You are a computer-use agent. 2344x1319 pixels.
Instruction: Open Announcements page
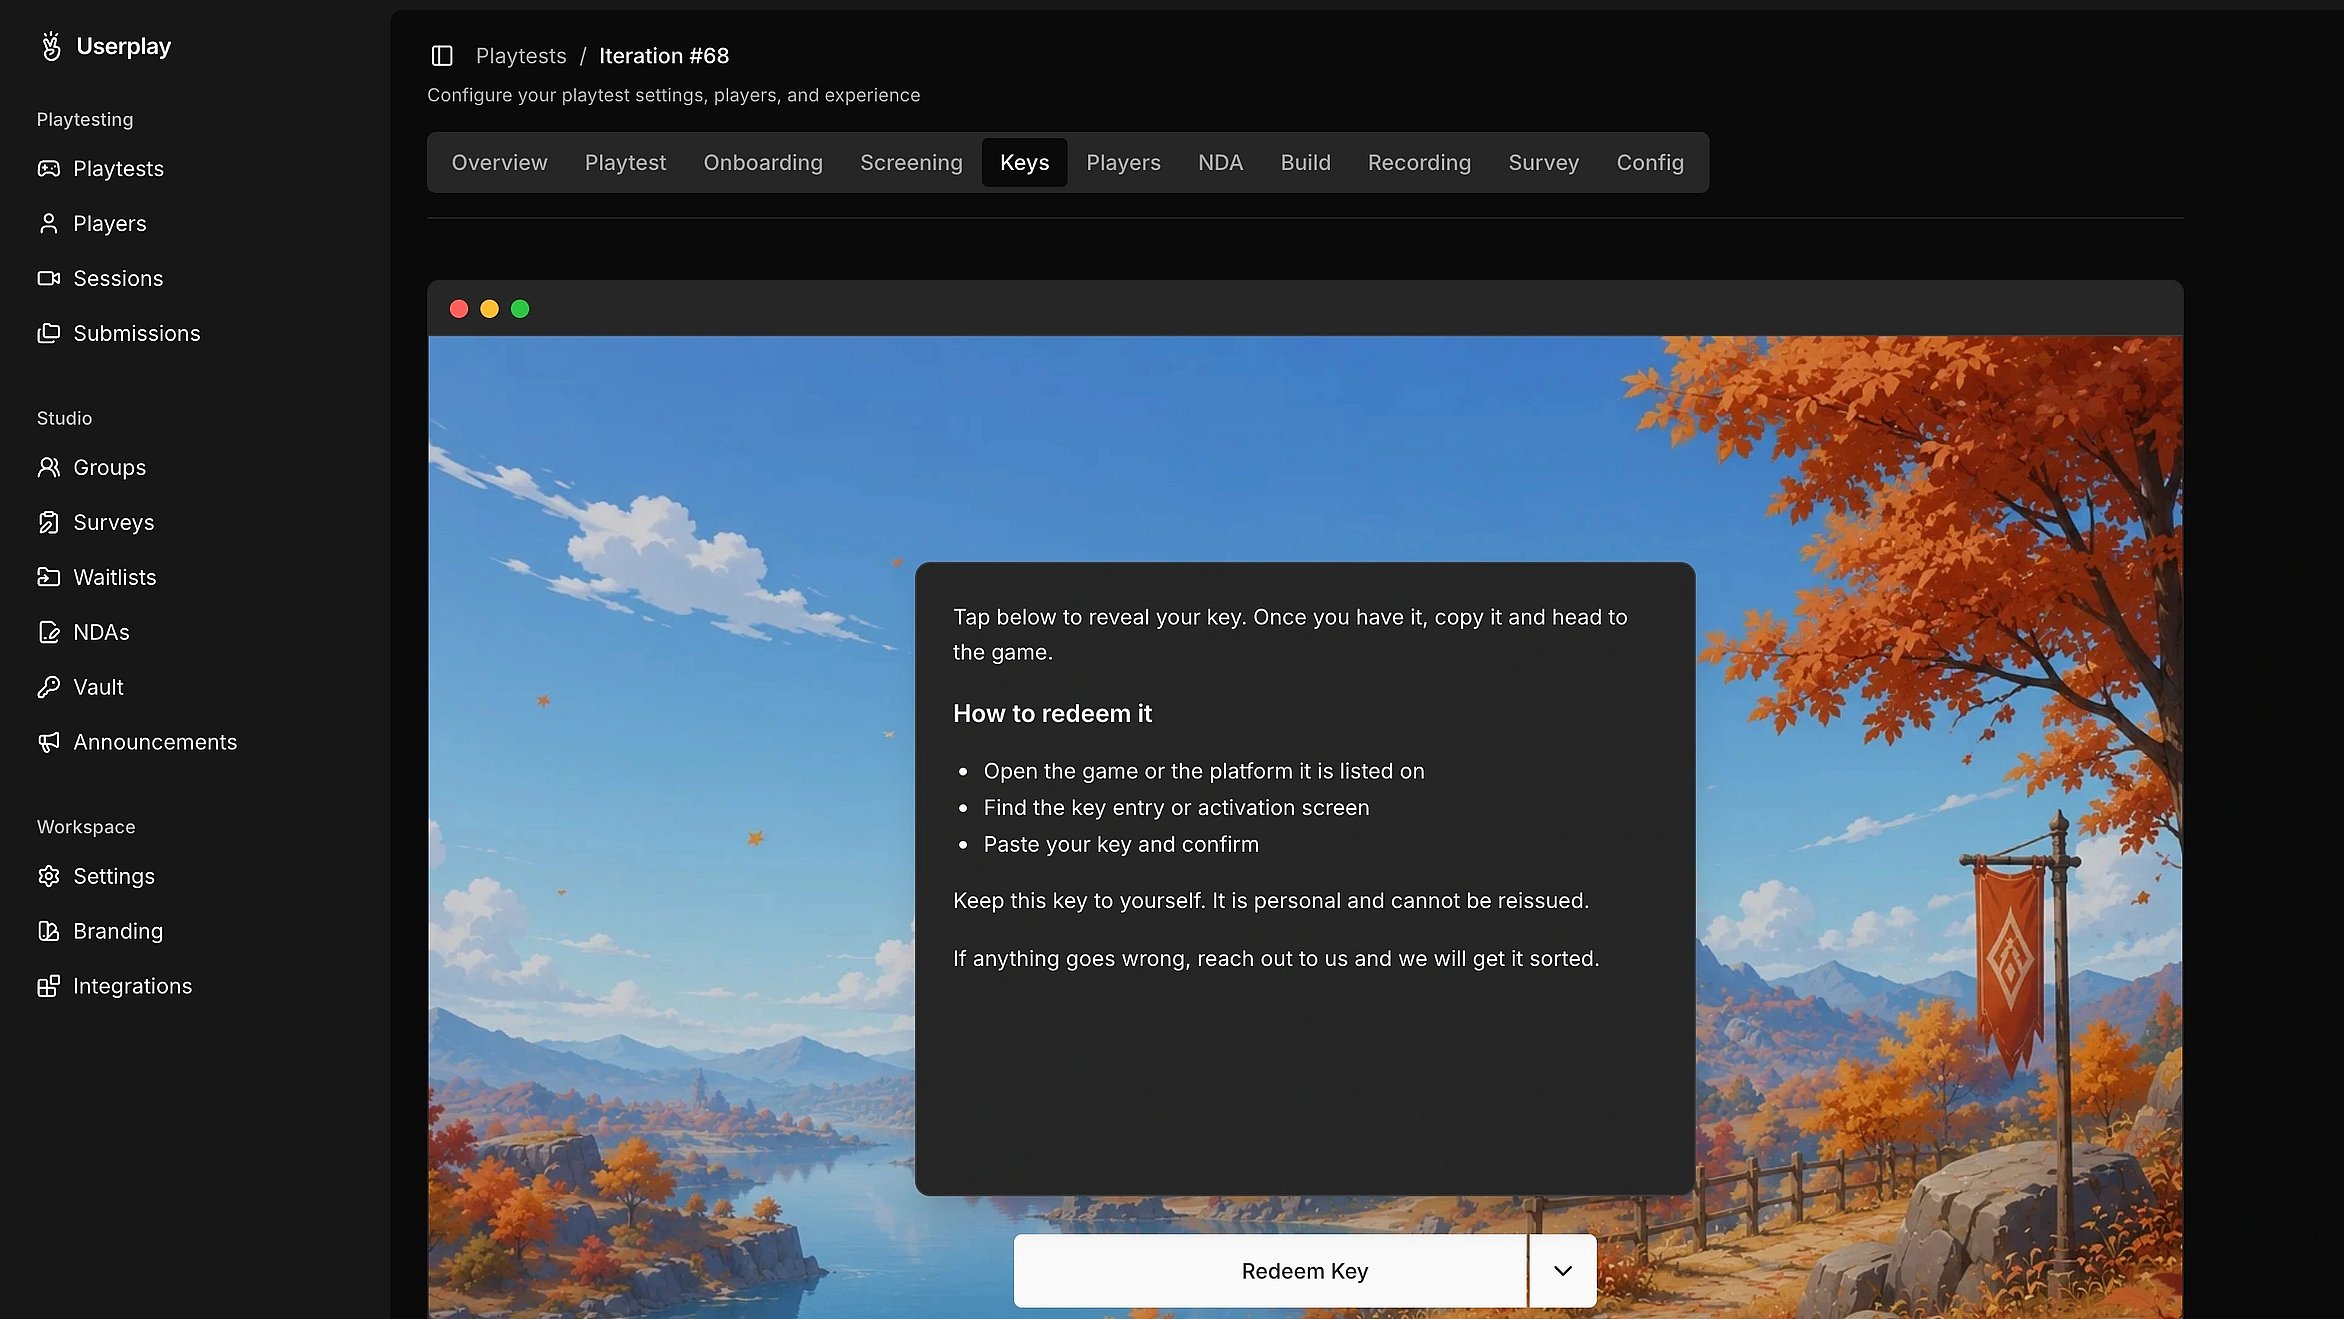point(155,742)
